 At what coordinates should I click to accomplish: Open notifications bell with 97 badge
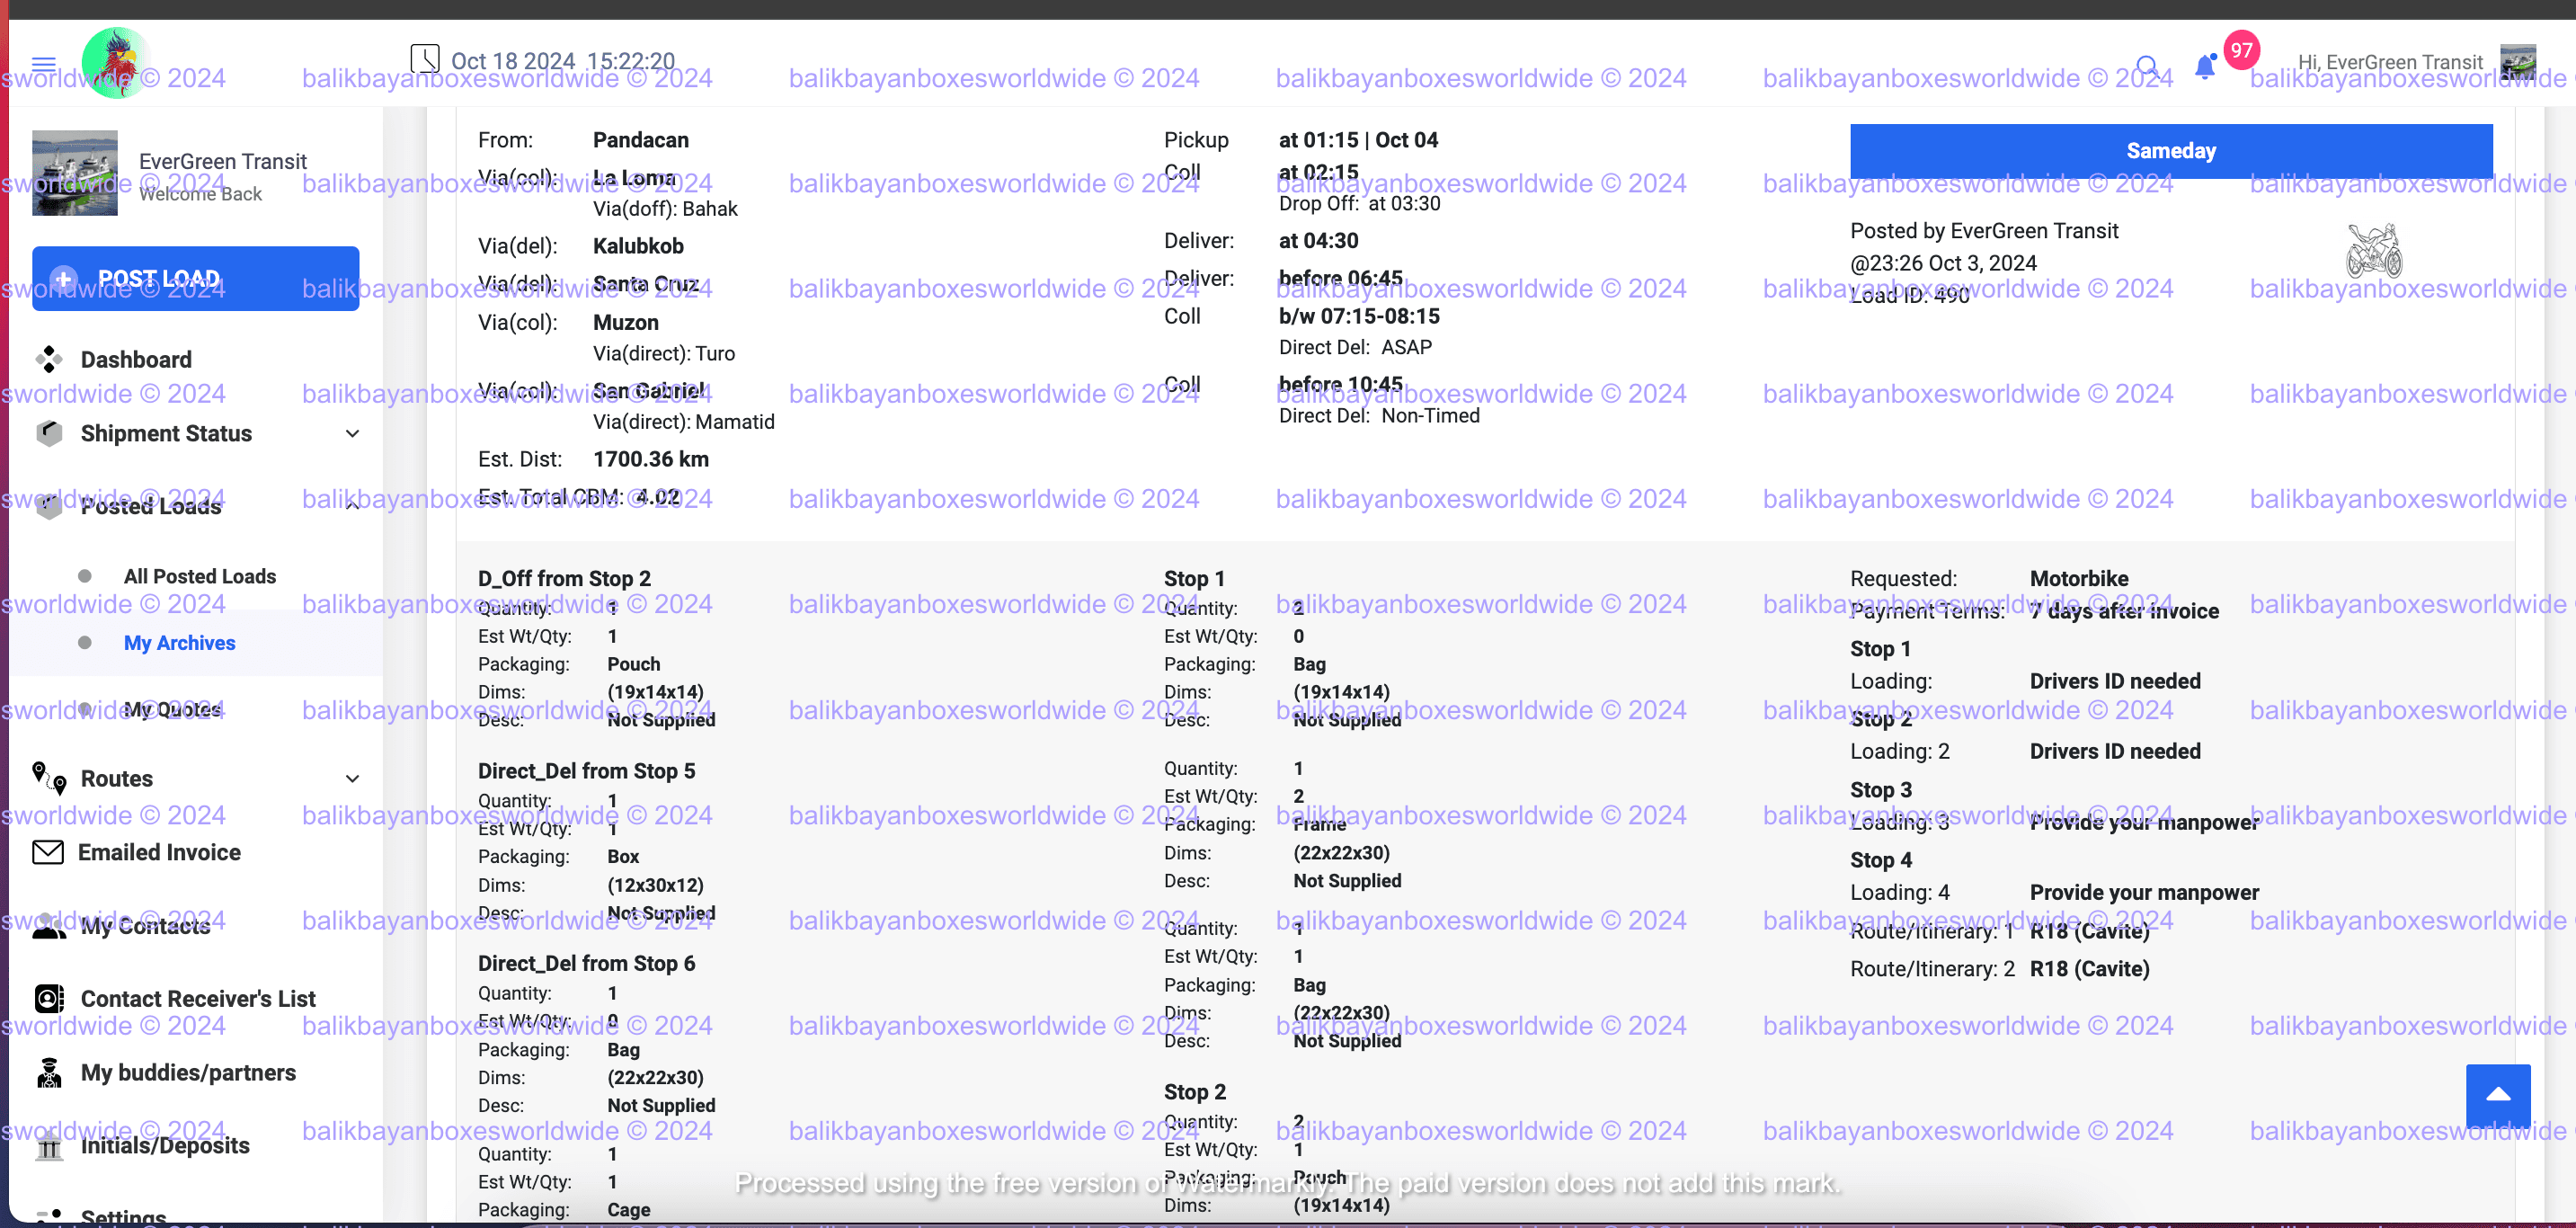coord(2204,67)
